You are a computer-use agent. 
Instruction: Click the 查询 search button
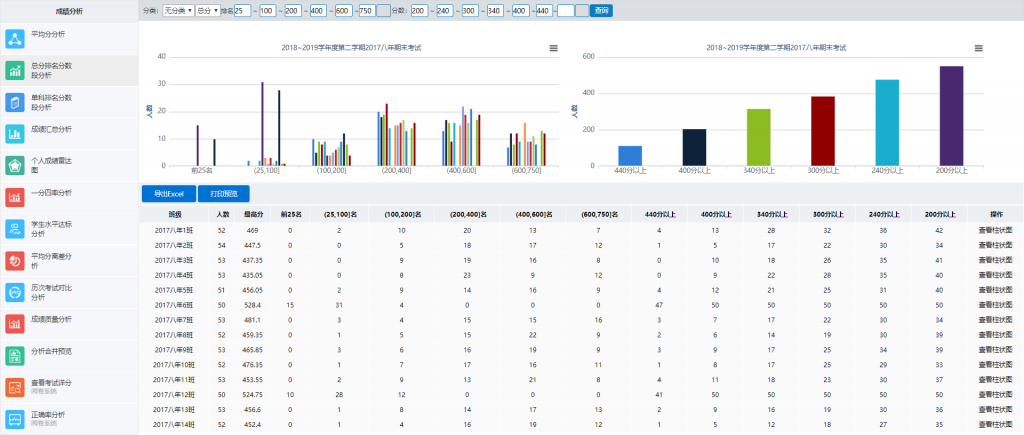click(x=601, y=10)
